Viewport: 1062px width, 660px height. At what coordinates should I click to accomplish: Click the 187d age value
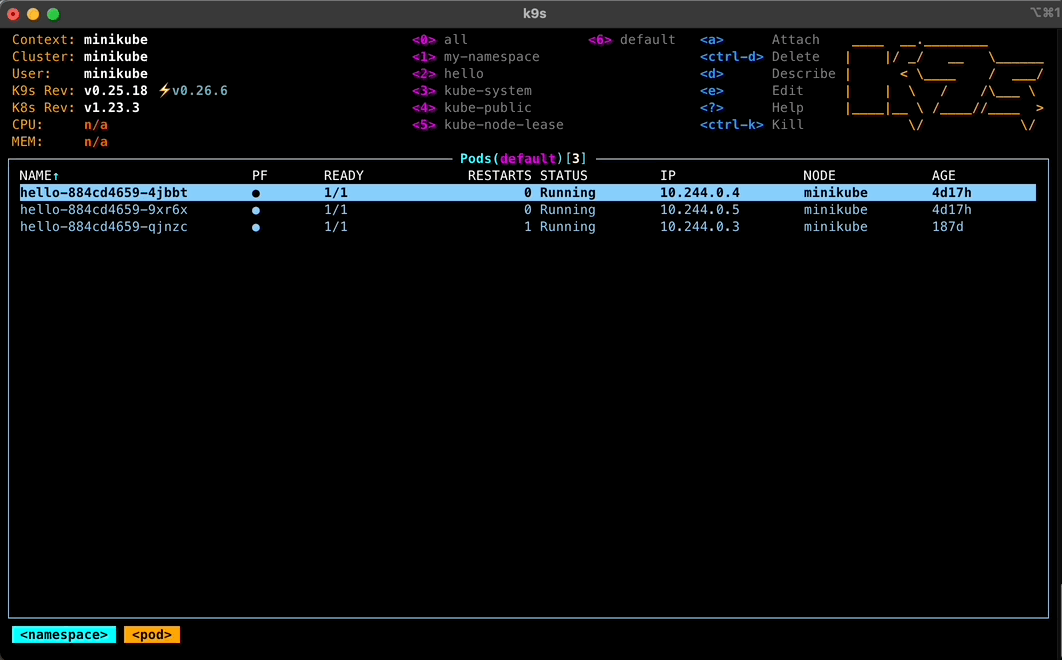coord(948,227)
